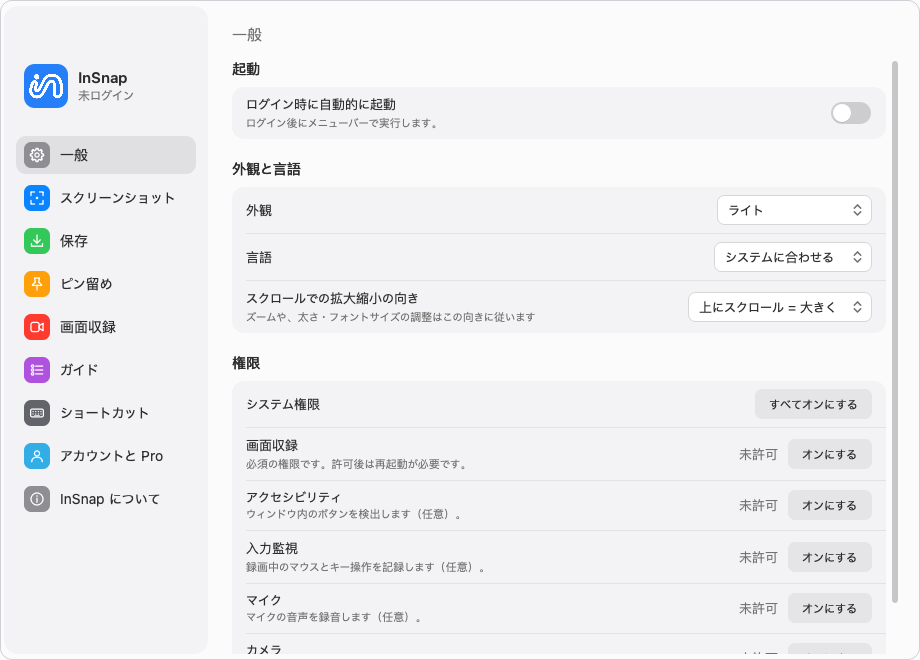Screen dimensions: 920x660
Task: Click the 一般 page title at top
Action: 247,35
